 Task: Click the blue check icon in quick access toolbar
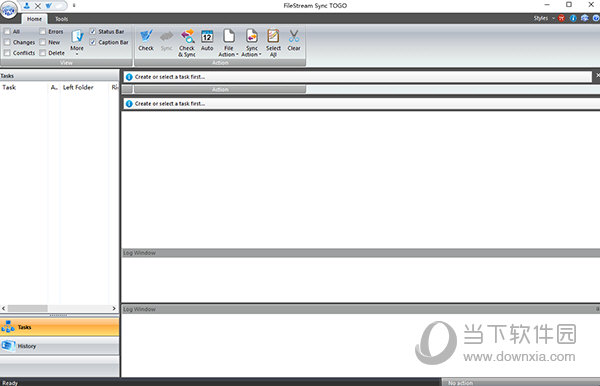coord(49,5)
